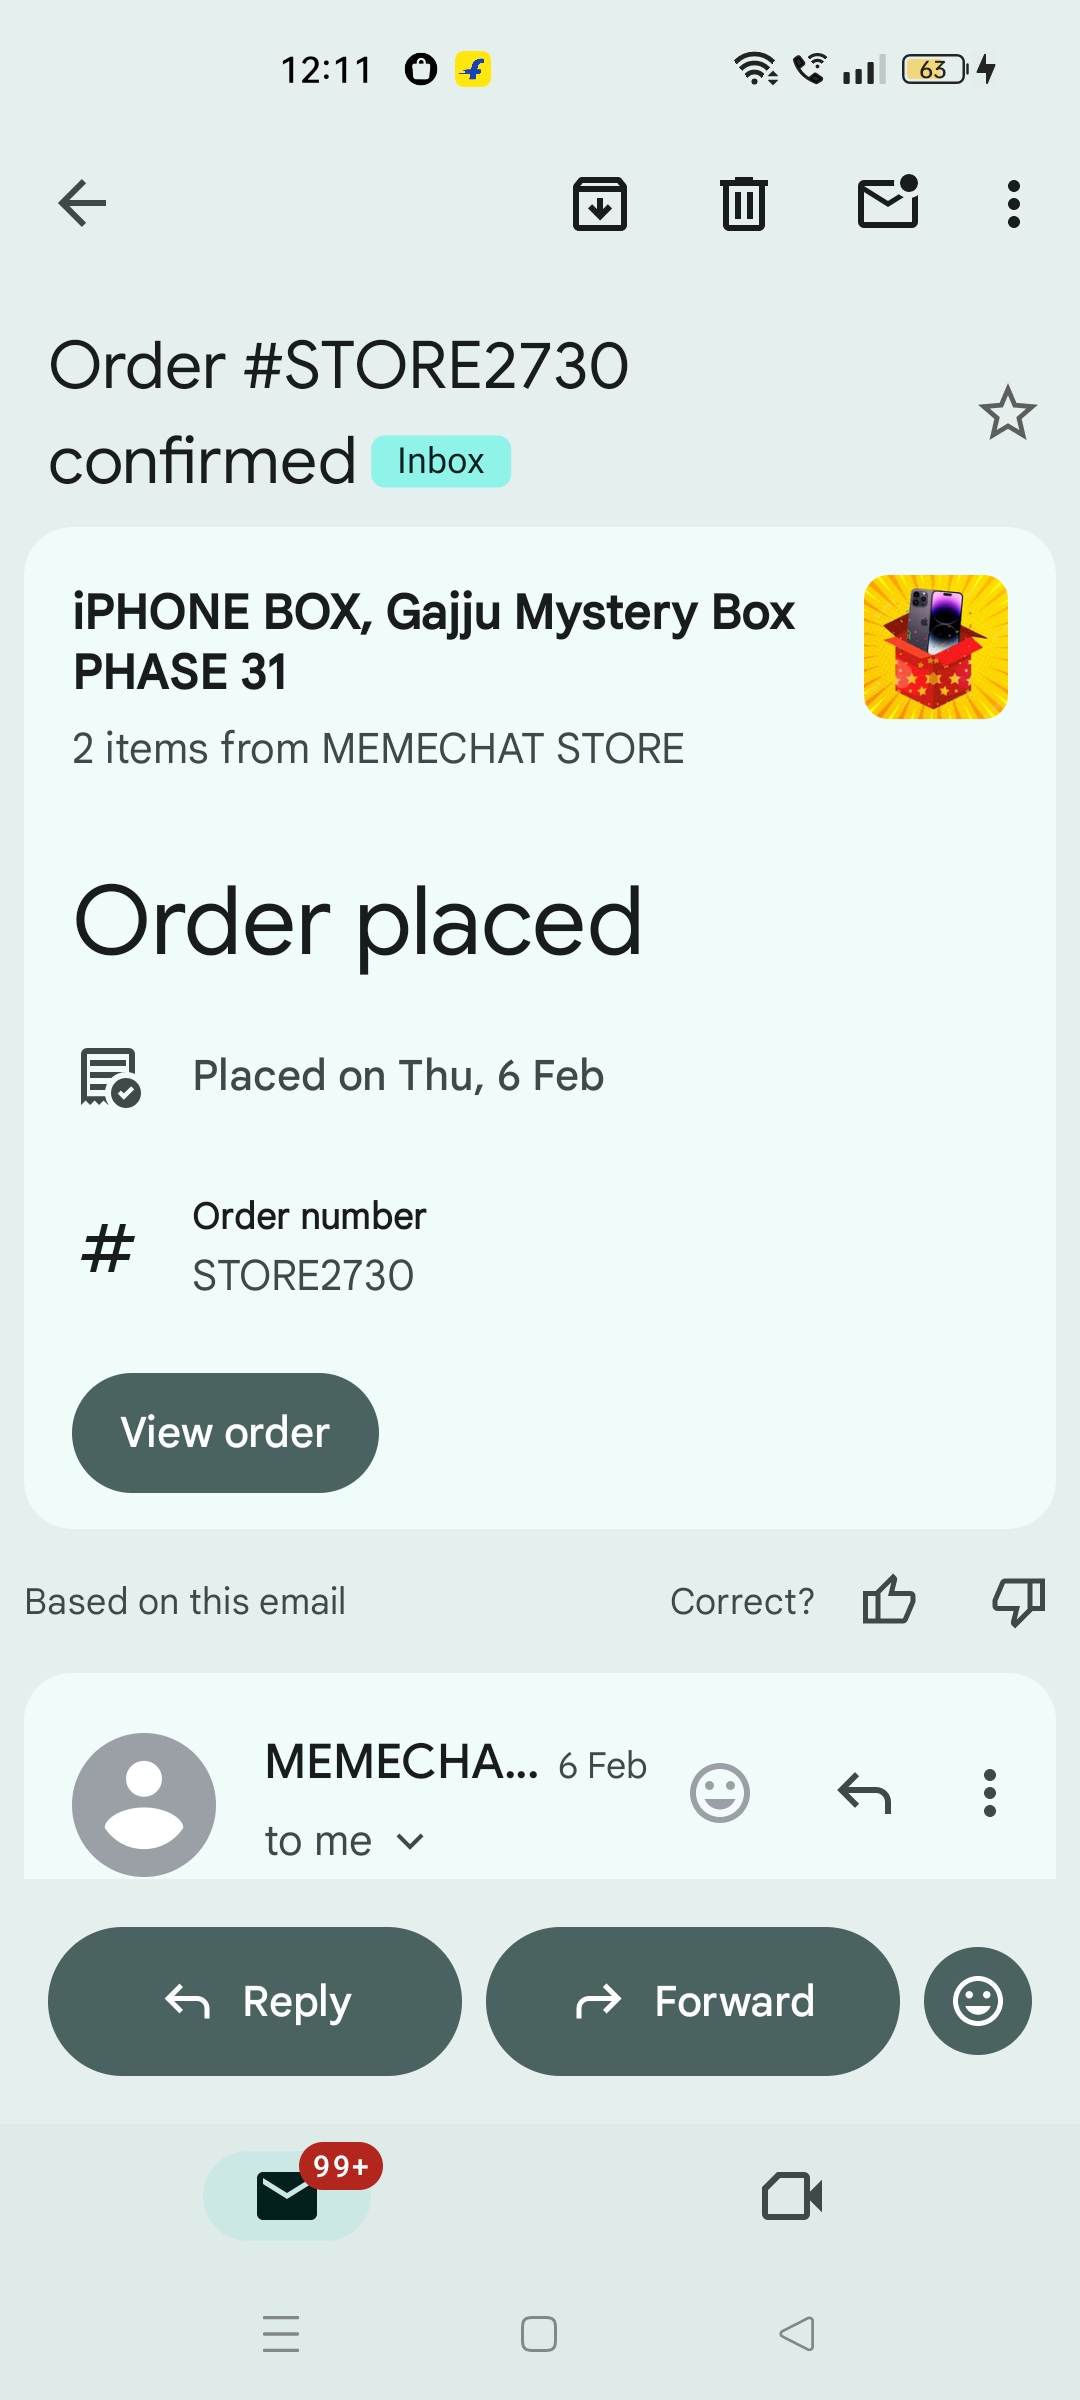Image resolution: width=1080 pixels, height=2400 pixels.
Task: Tap the Inbox label chip
Action: pyautogui.click(x=441, y=462)
